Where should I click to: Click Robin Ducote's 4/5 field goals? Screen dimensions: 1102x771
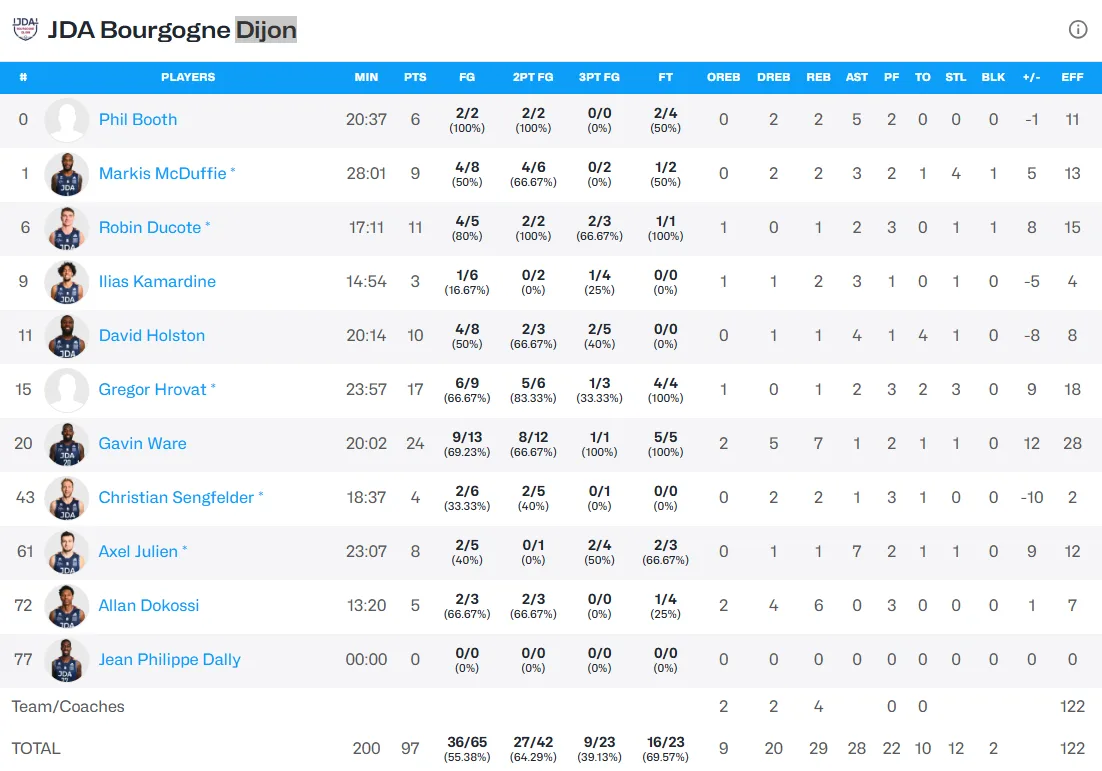[467, 228]
